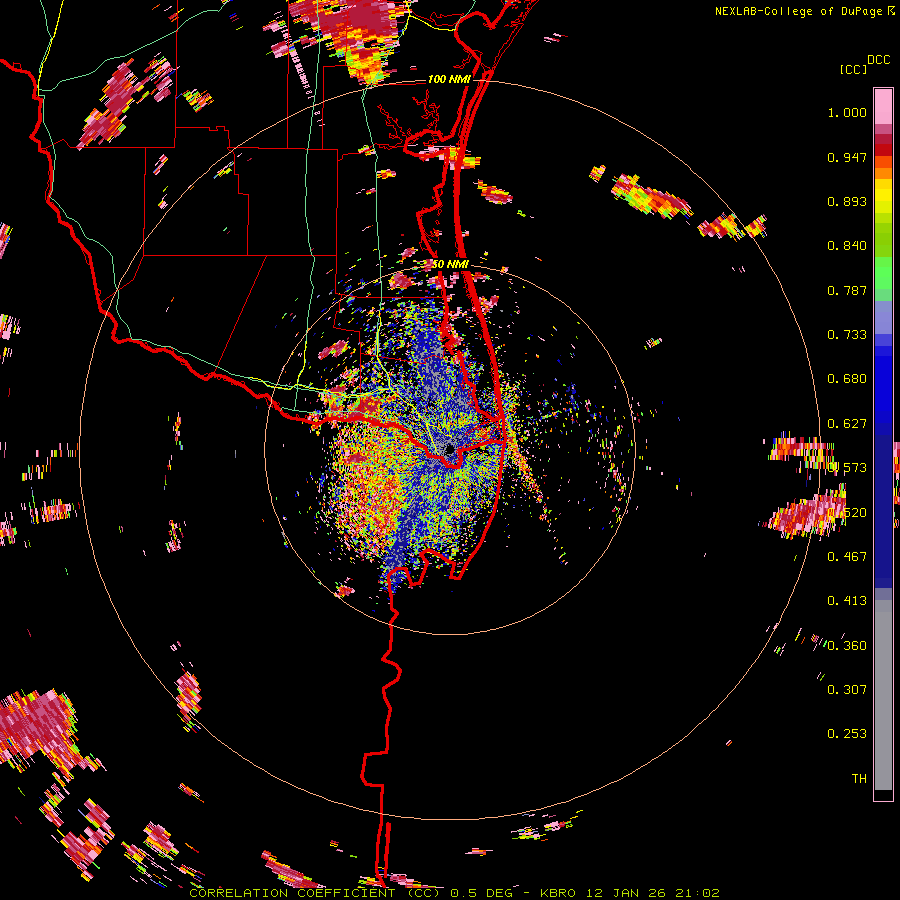The image size is (900, 900).
Task: Select the 0.413 legend value
Action: click(x=847, y=601)
